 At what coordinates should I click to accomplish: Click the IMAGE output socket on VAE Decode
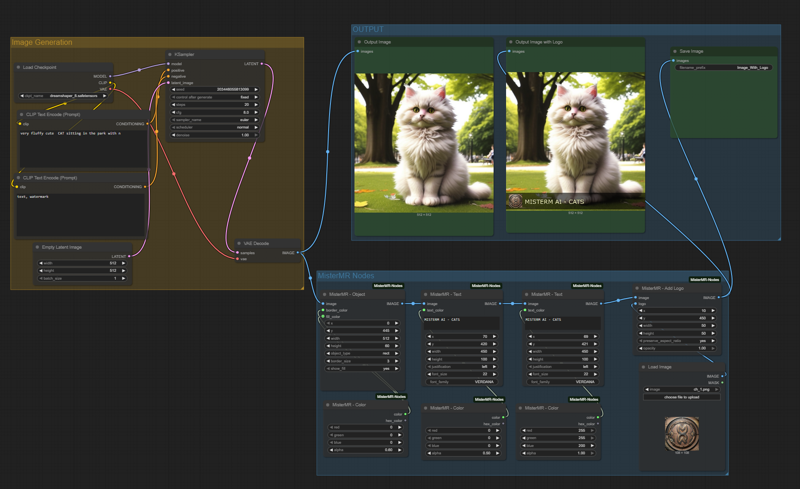coord(298,253)
